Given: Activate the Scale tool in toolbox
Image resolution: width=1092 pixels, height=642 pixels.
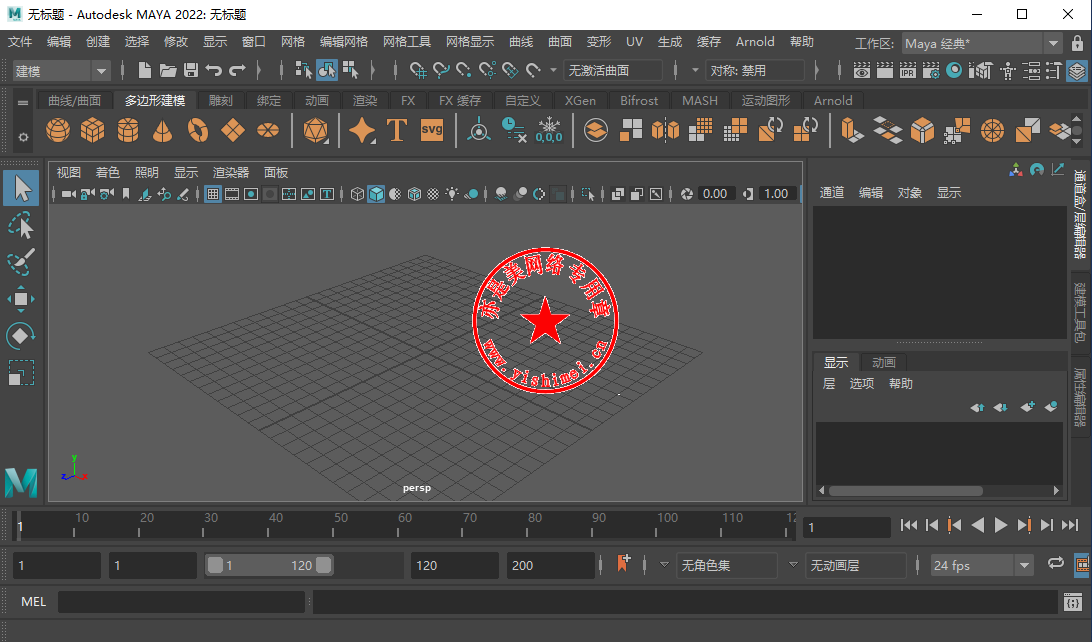Looking at the screenshot, I should [x=21, y=373].
